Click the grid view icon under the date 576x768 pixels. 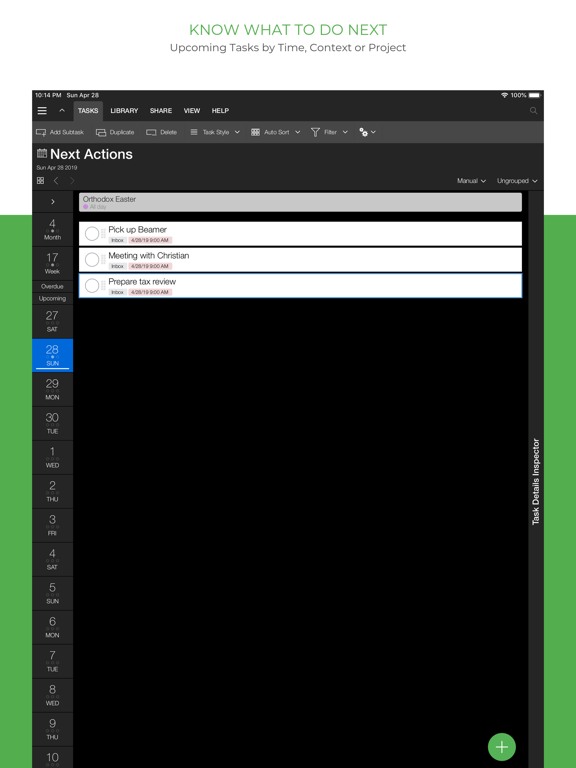point(41,181)
